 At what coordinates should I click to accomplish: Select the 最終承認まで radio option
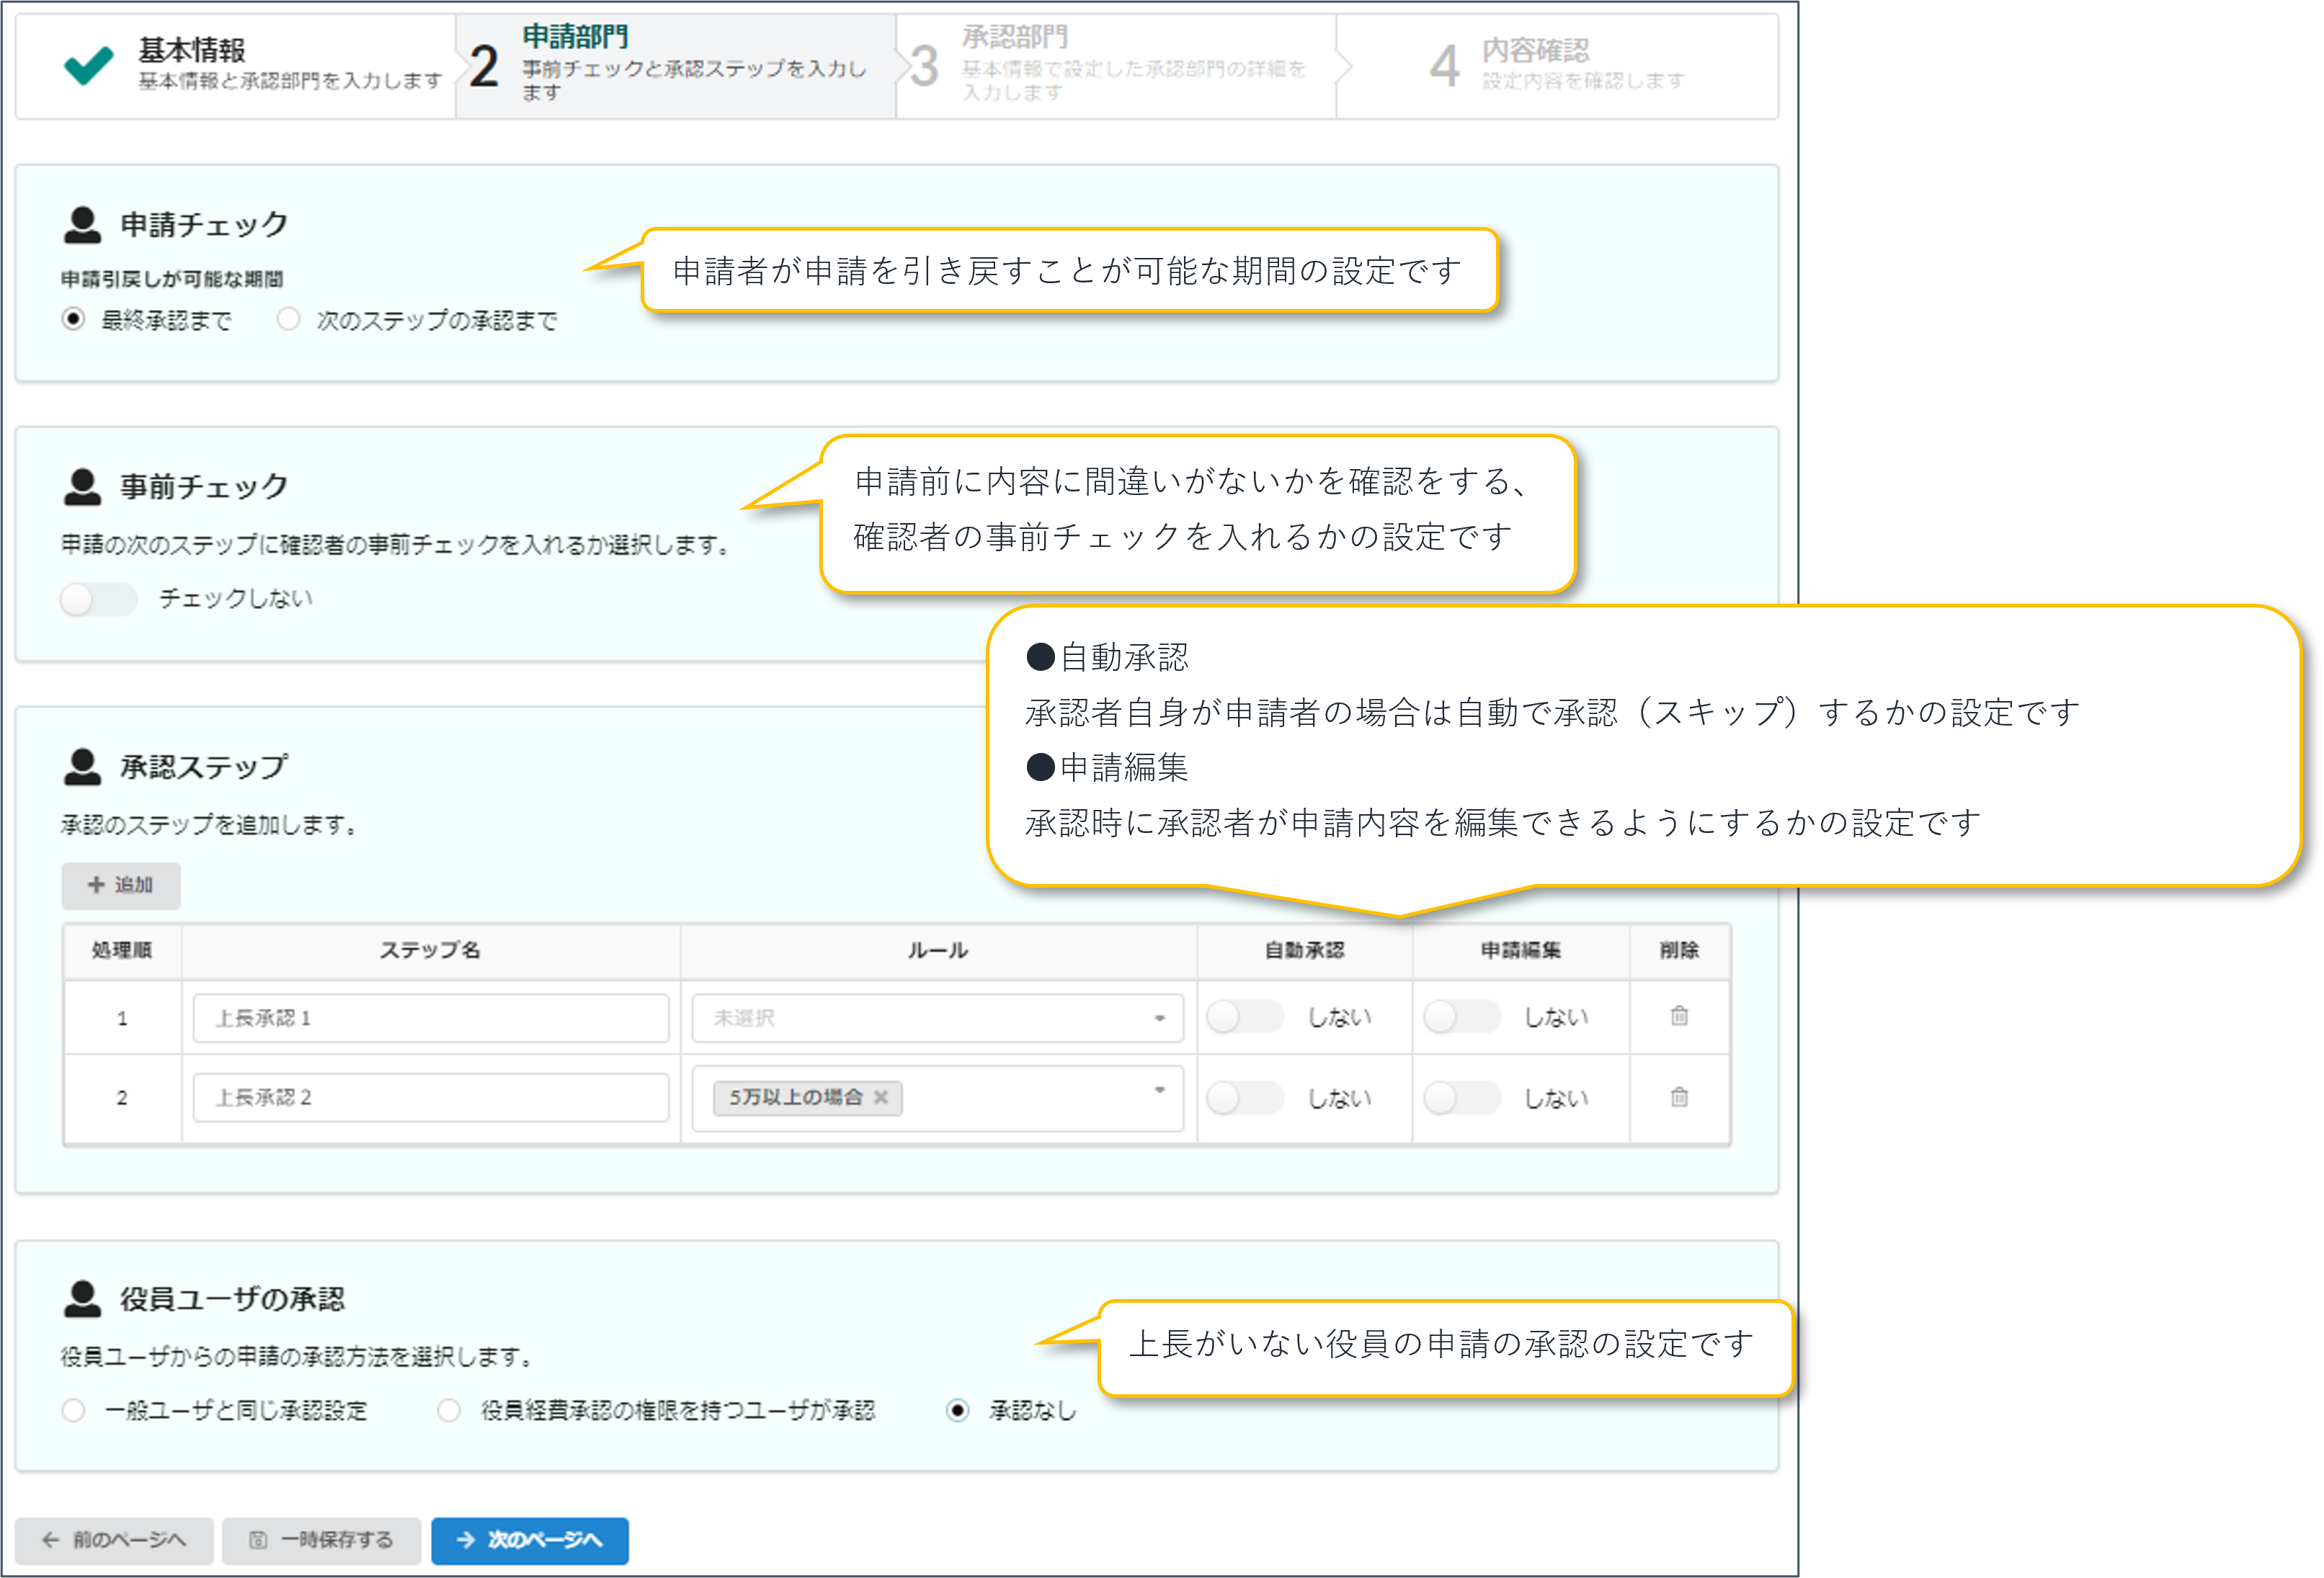tap(73, 319)
